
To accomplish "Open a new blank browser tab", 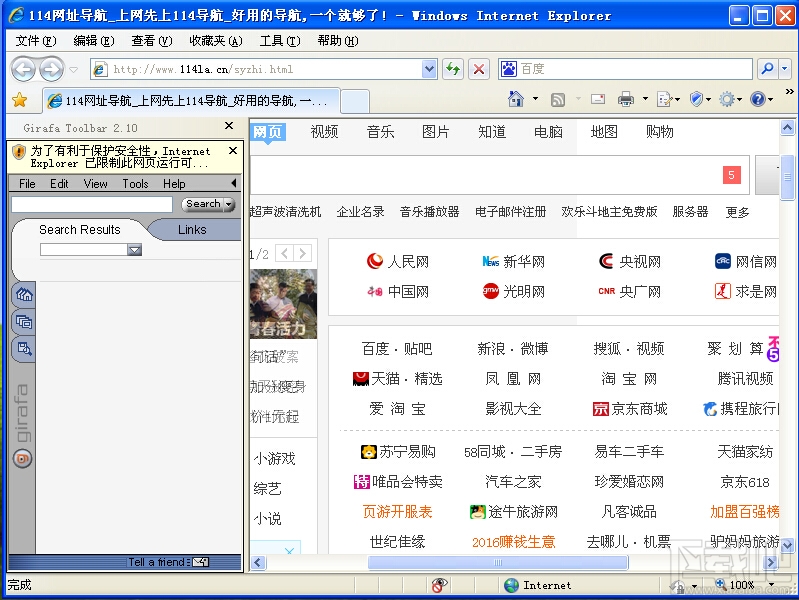I will pyautogui.click(x=355, y=100).
